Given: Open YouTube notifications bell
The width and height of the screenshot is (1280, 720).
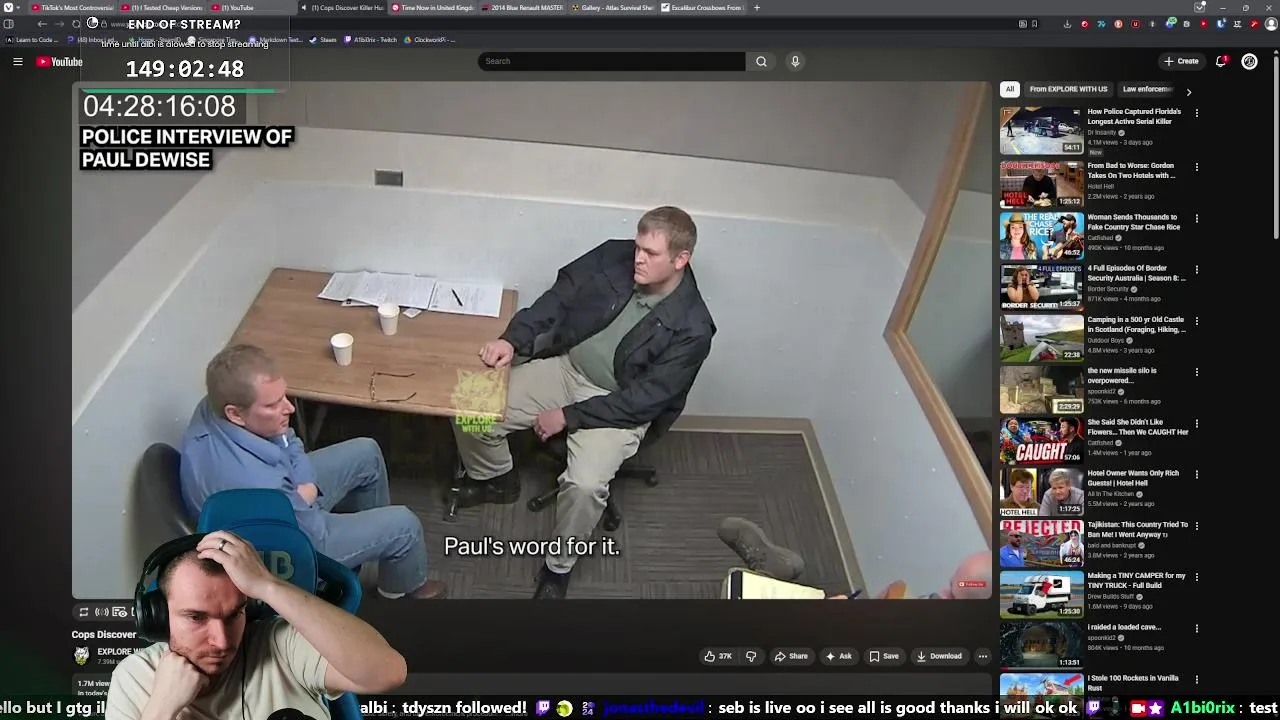Looking at the screenshot, I should tap(1221, 61).
